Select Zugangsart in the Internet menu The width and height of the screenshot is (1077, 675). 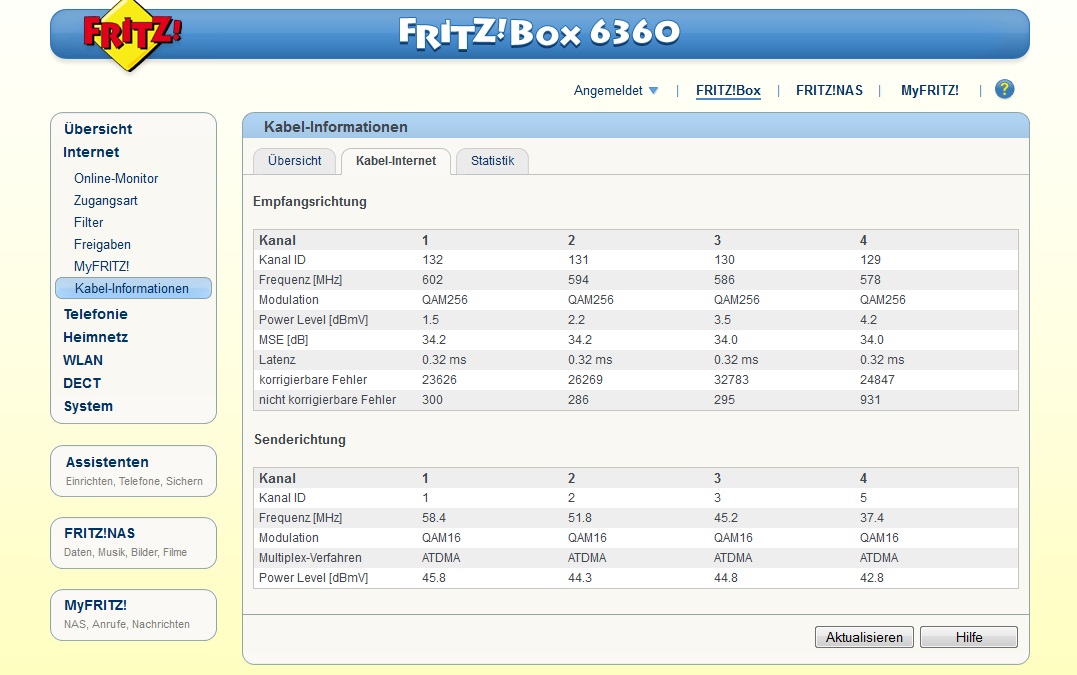pos(106,201)
